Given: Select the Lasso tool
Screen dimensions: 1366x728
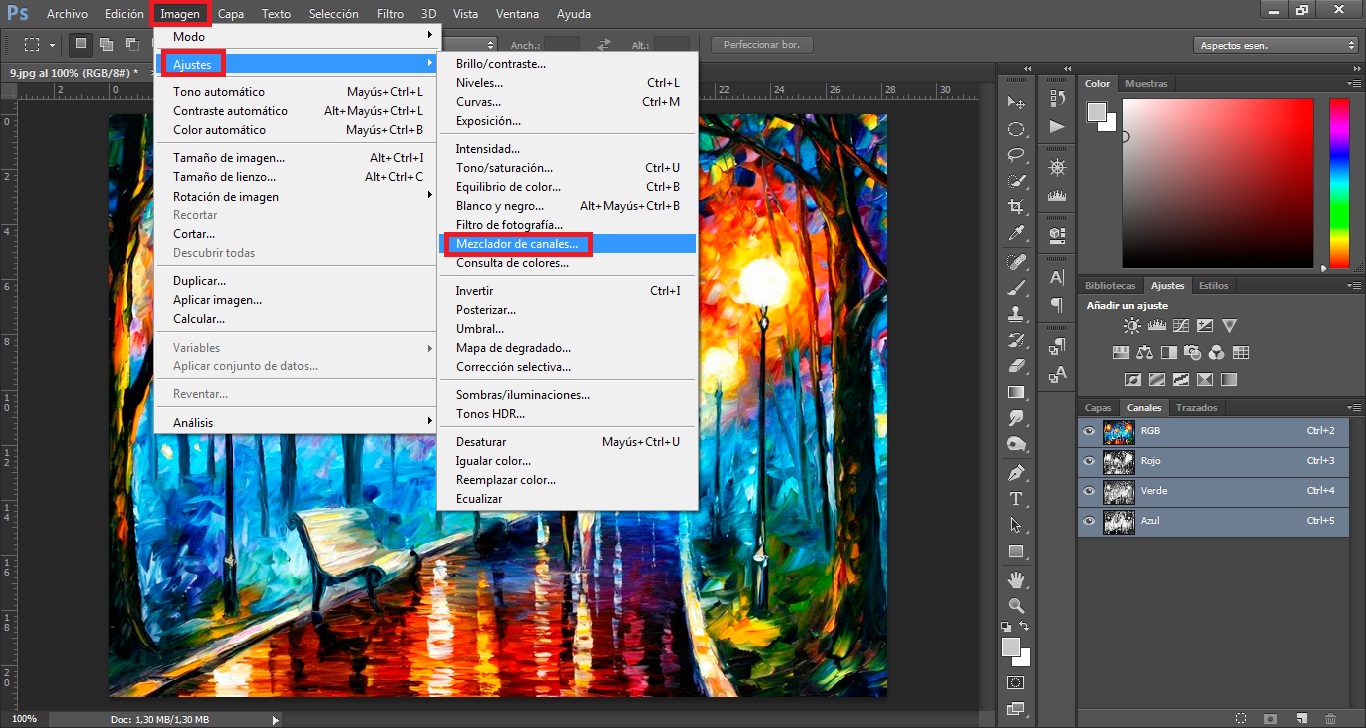Looking at the screenshot, I should tap(1016, 155).
